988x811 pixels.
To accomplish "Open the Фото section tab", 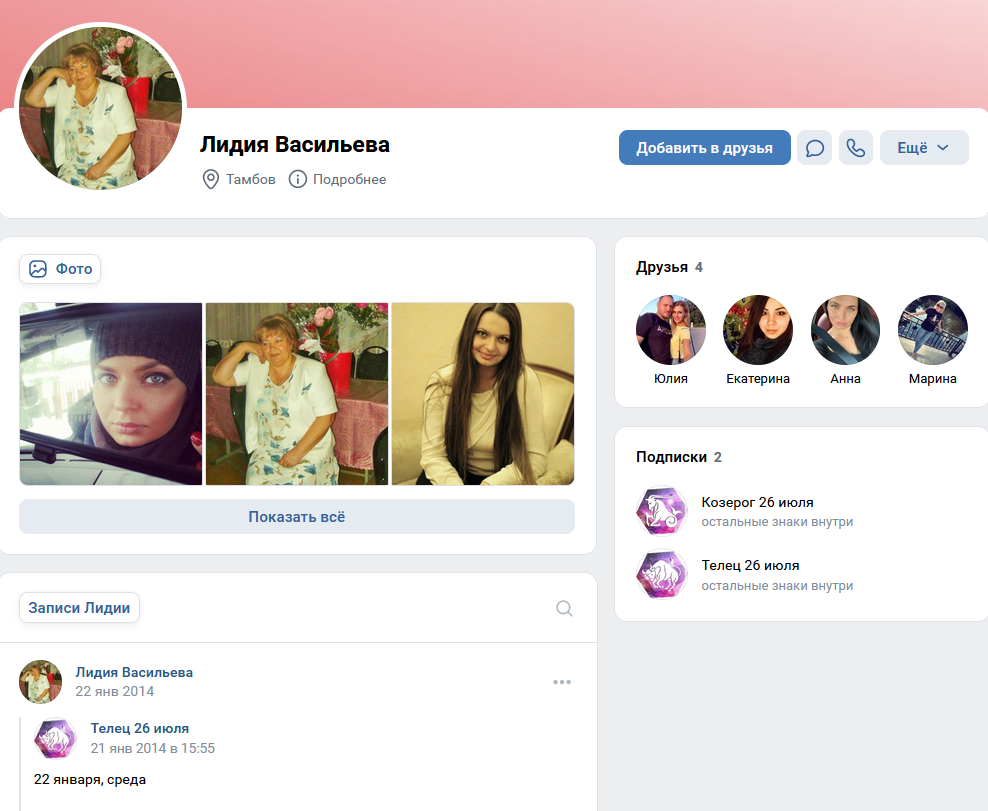I will tap(60, 269).
